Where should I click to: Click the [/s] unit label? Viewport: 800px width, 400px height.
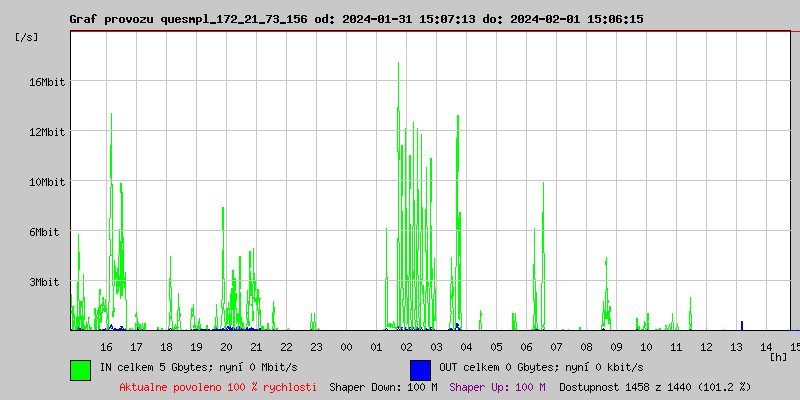tap(28, 37)
